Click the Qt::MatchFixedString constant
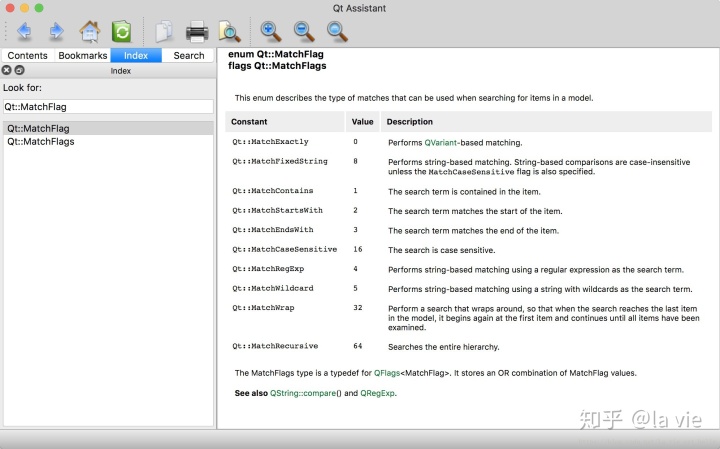Image resolution: width=720 pixels, height=449 pixels. point(280,162)
